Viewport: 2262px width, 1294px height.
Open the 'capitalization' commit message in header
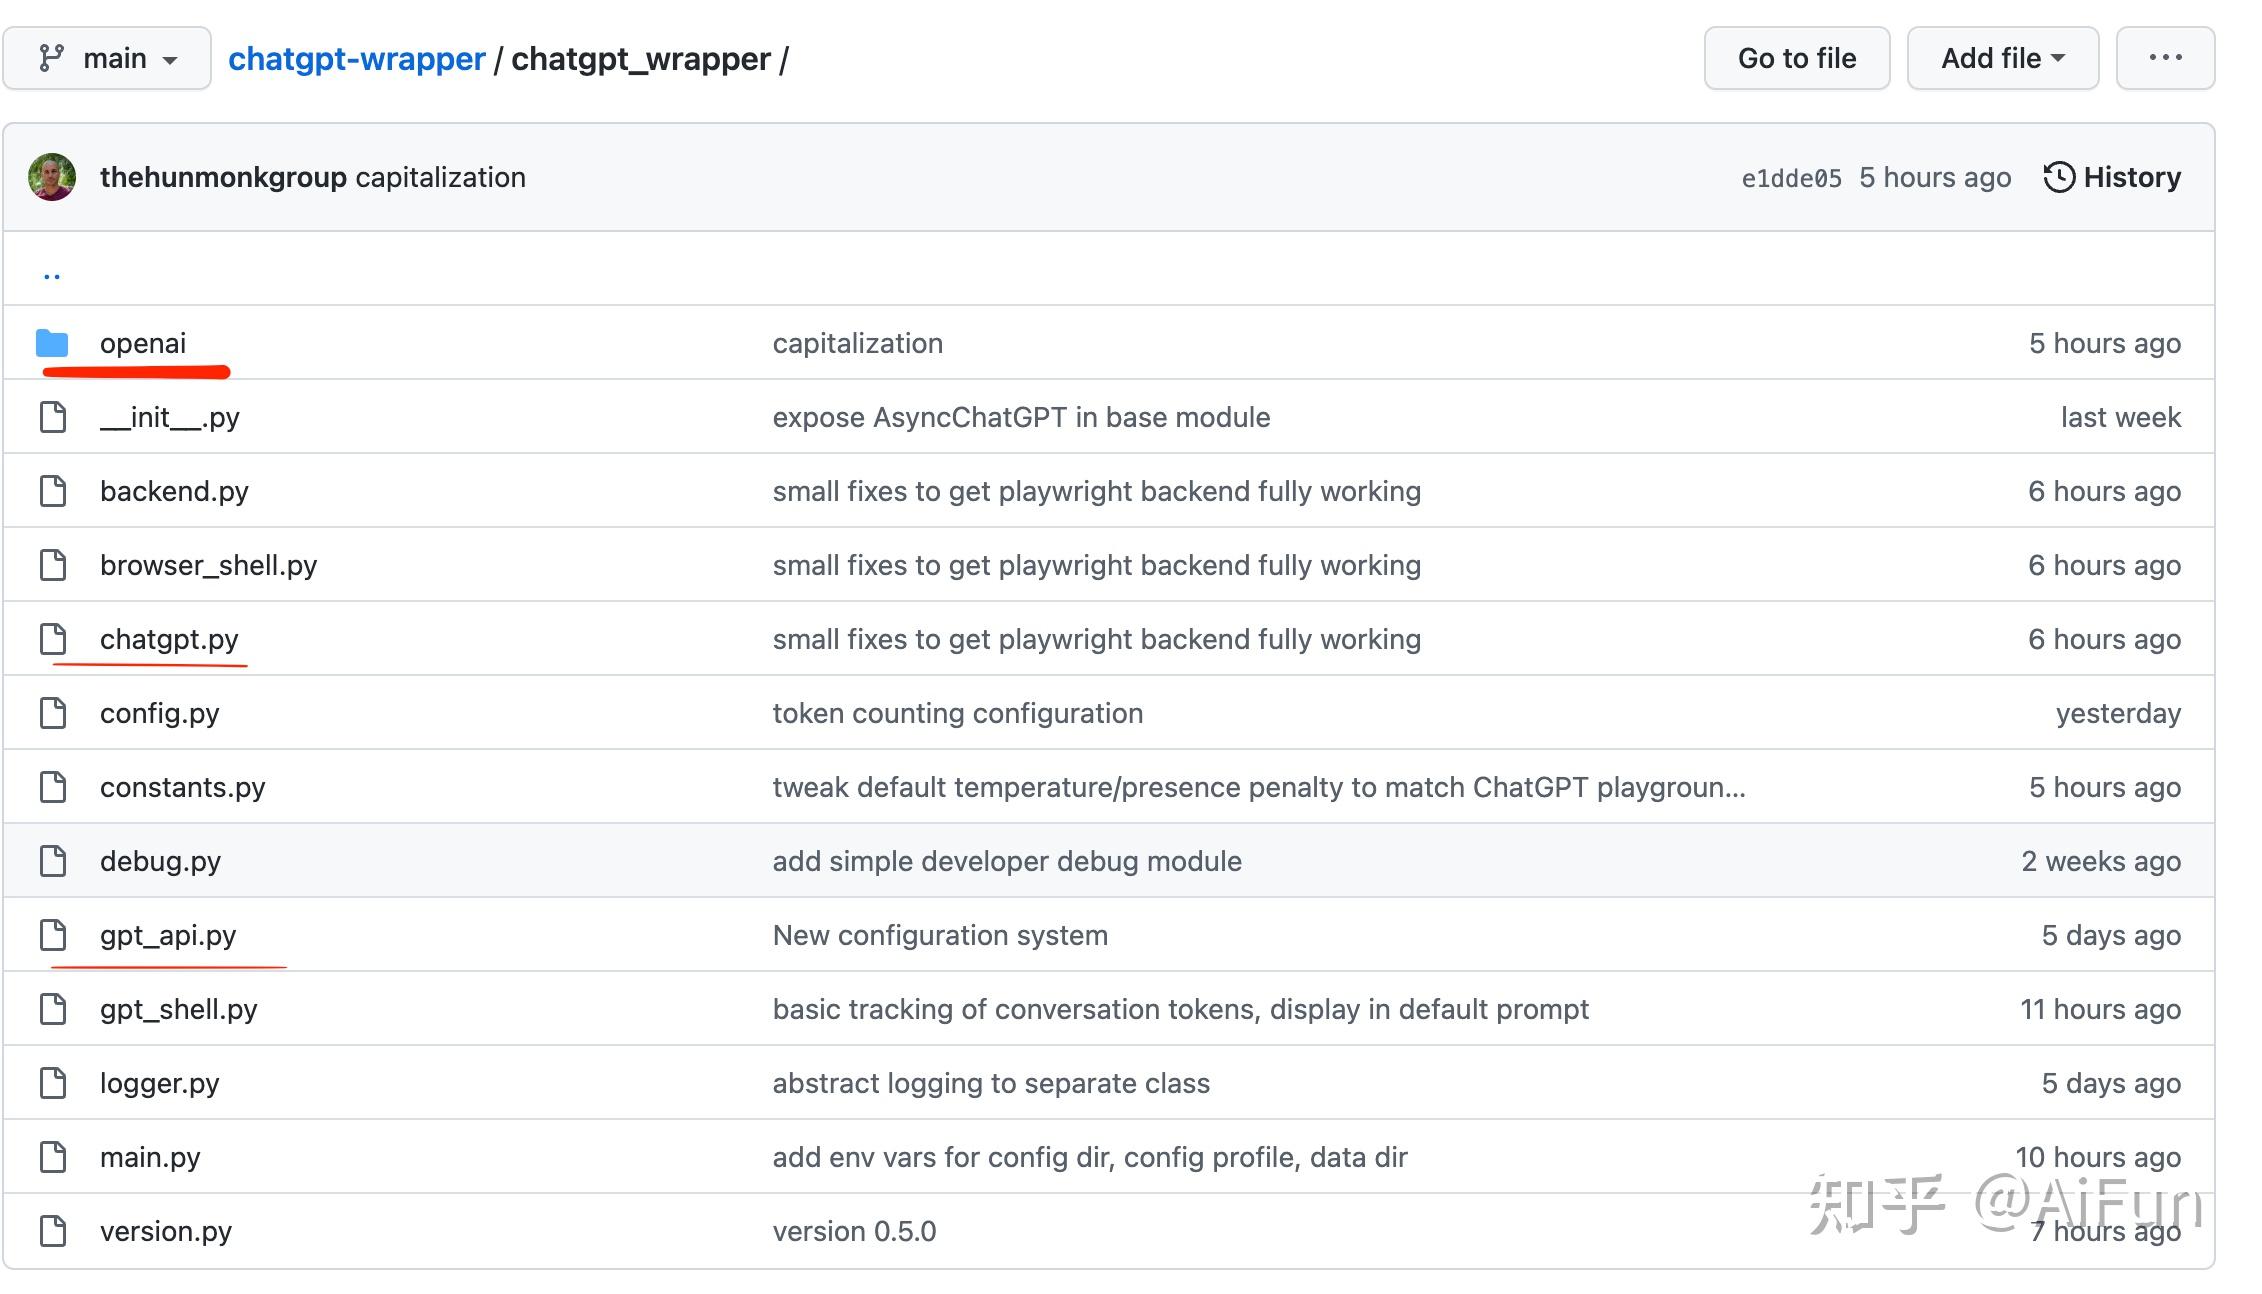(440, 177)
